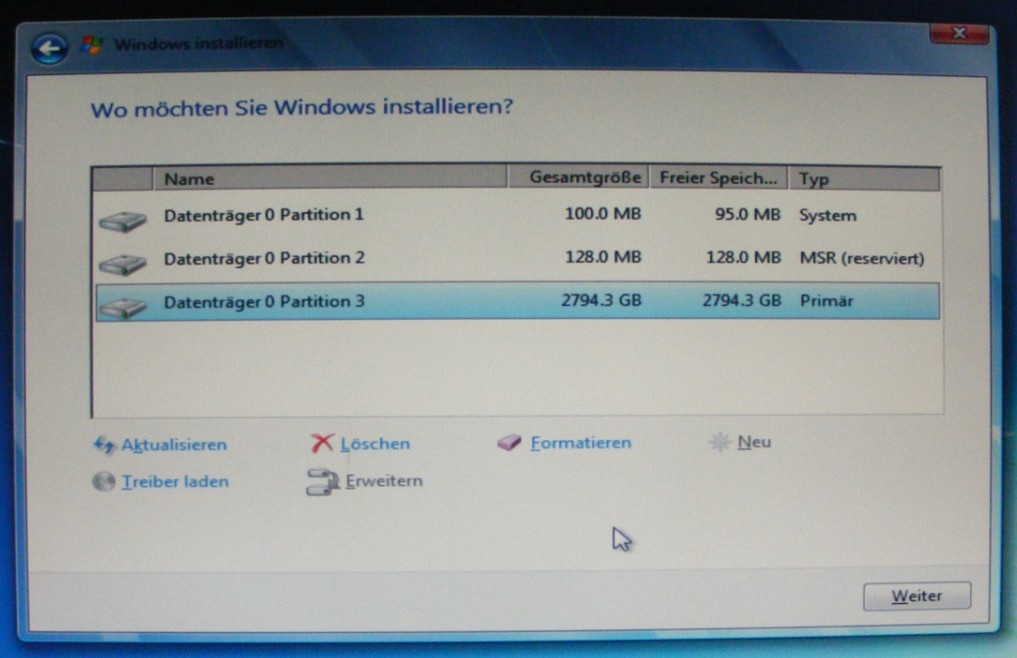Click 2794.3 GB in the Freier Speicher column
The image size is (1017, 658).
point(741,300)
